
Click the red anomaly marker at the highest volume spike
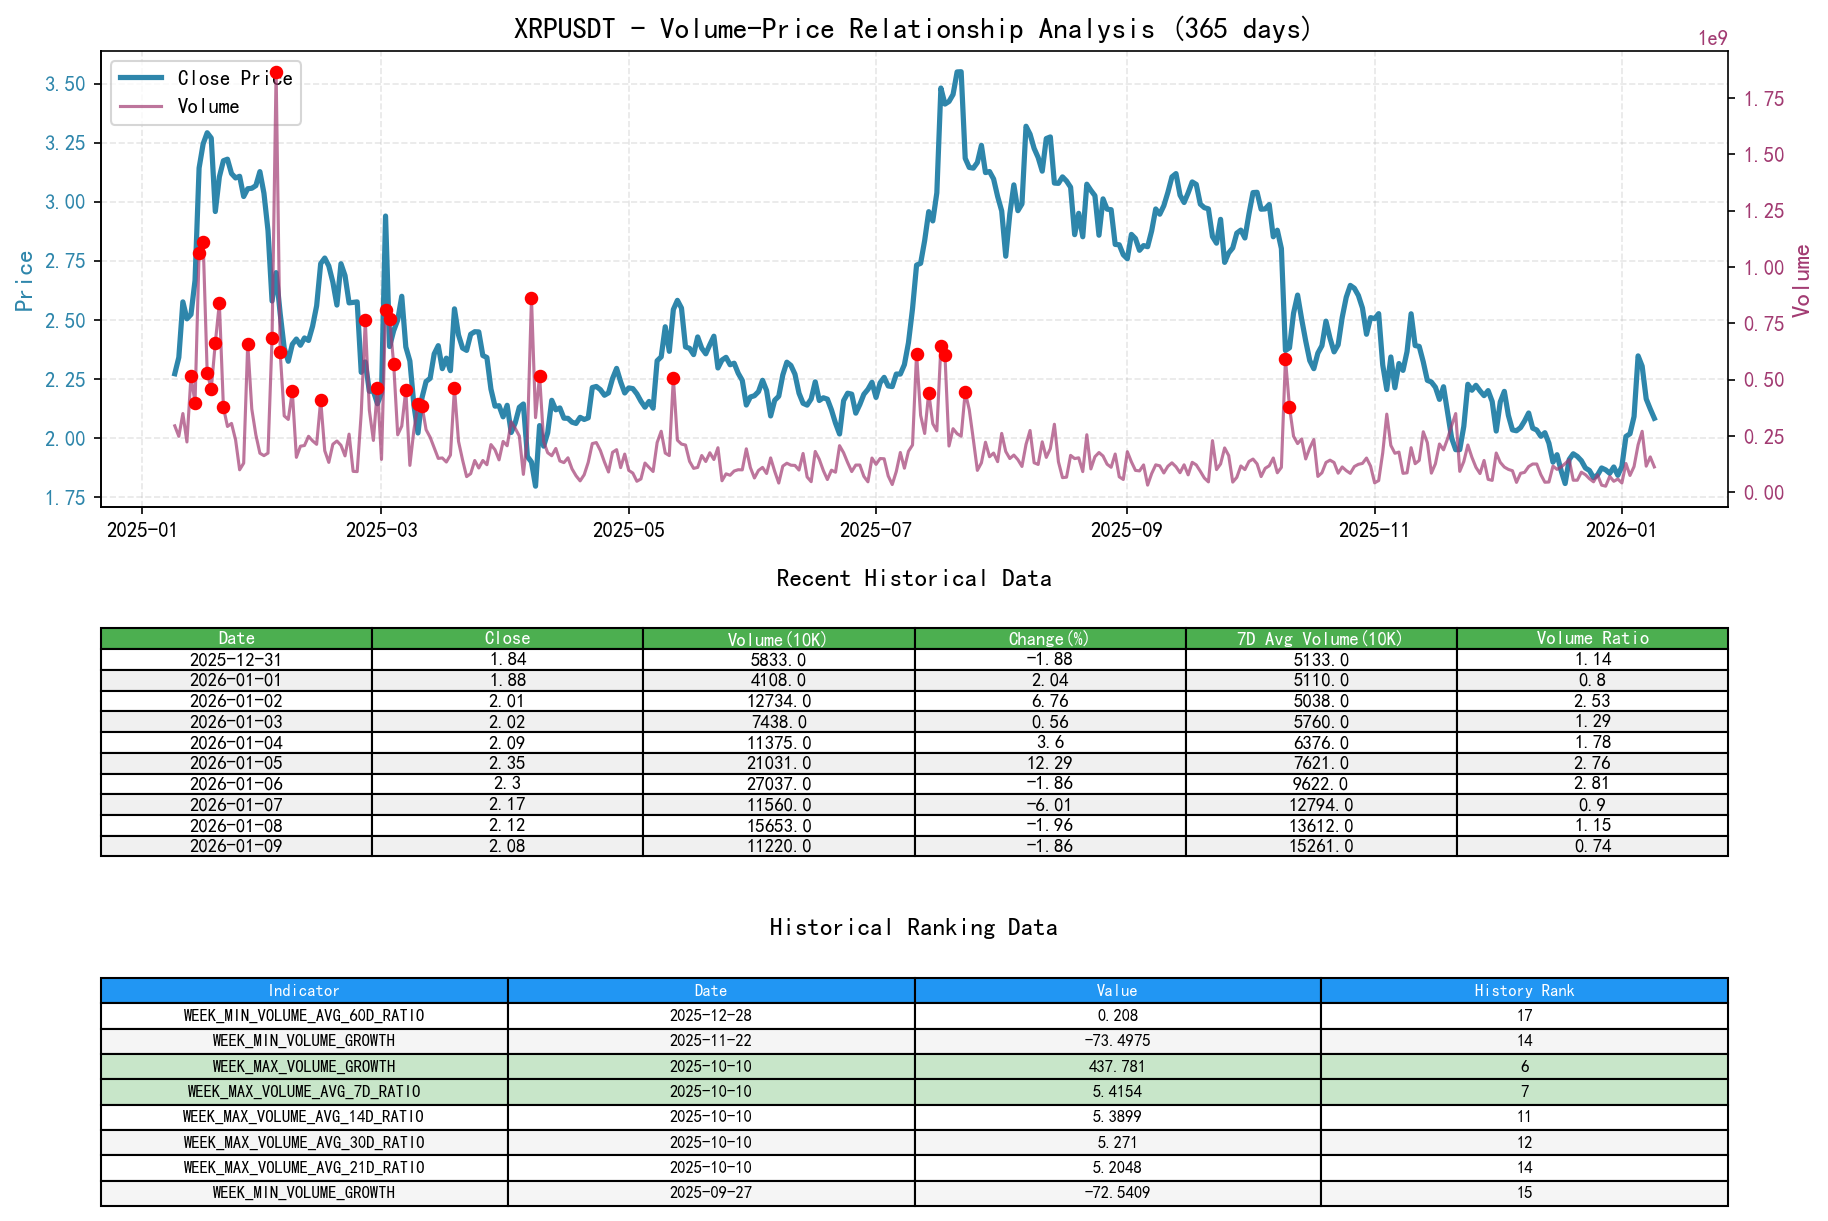277,72
